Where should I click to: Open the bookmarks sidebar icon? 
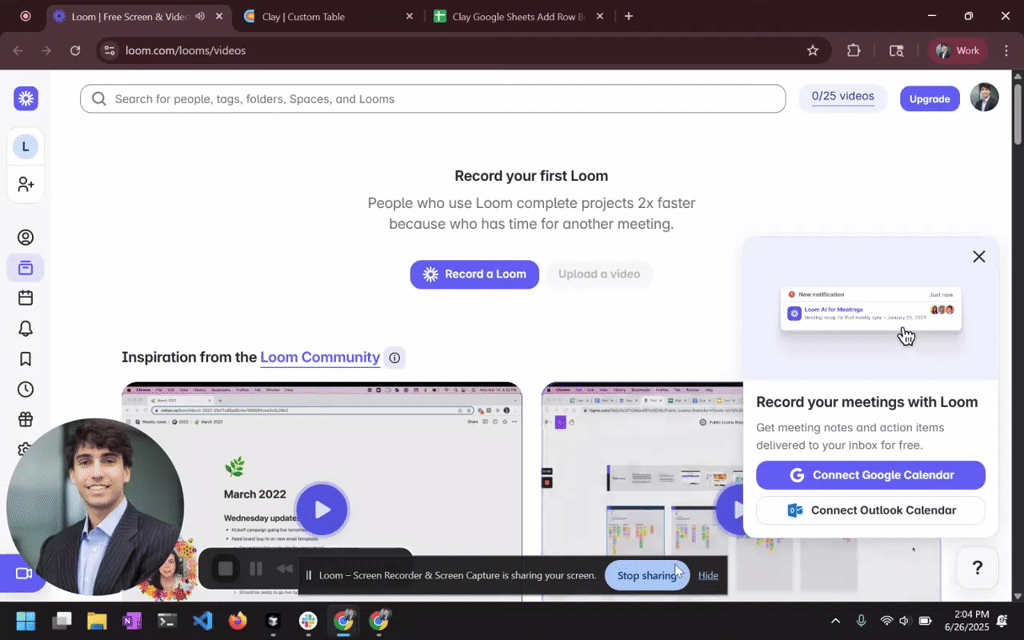26,359
